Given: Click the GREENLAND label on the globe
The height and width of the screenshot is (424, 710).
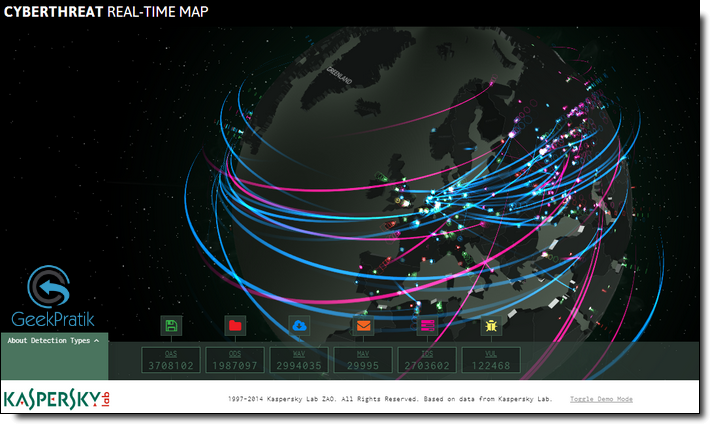Looking at the screenshot, I should click(340, 76).
